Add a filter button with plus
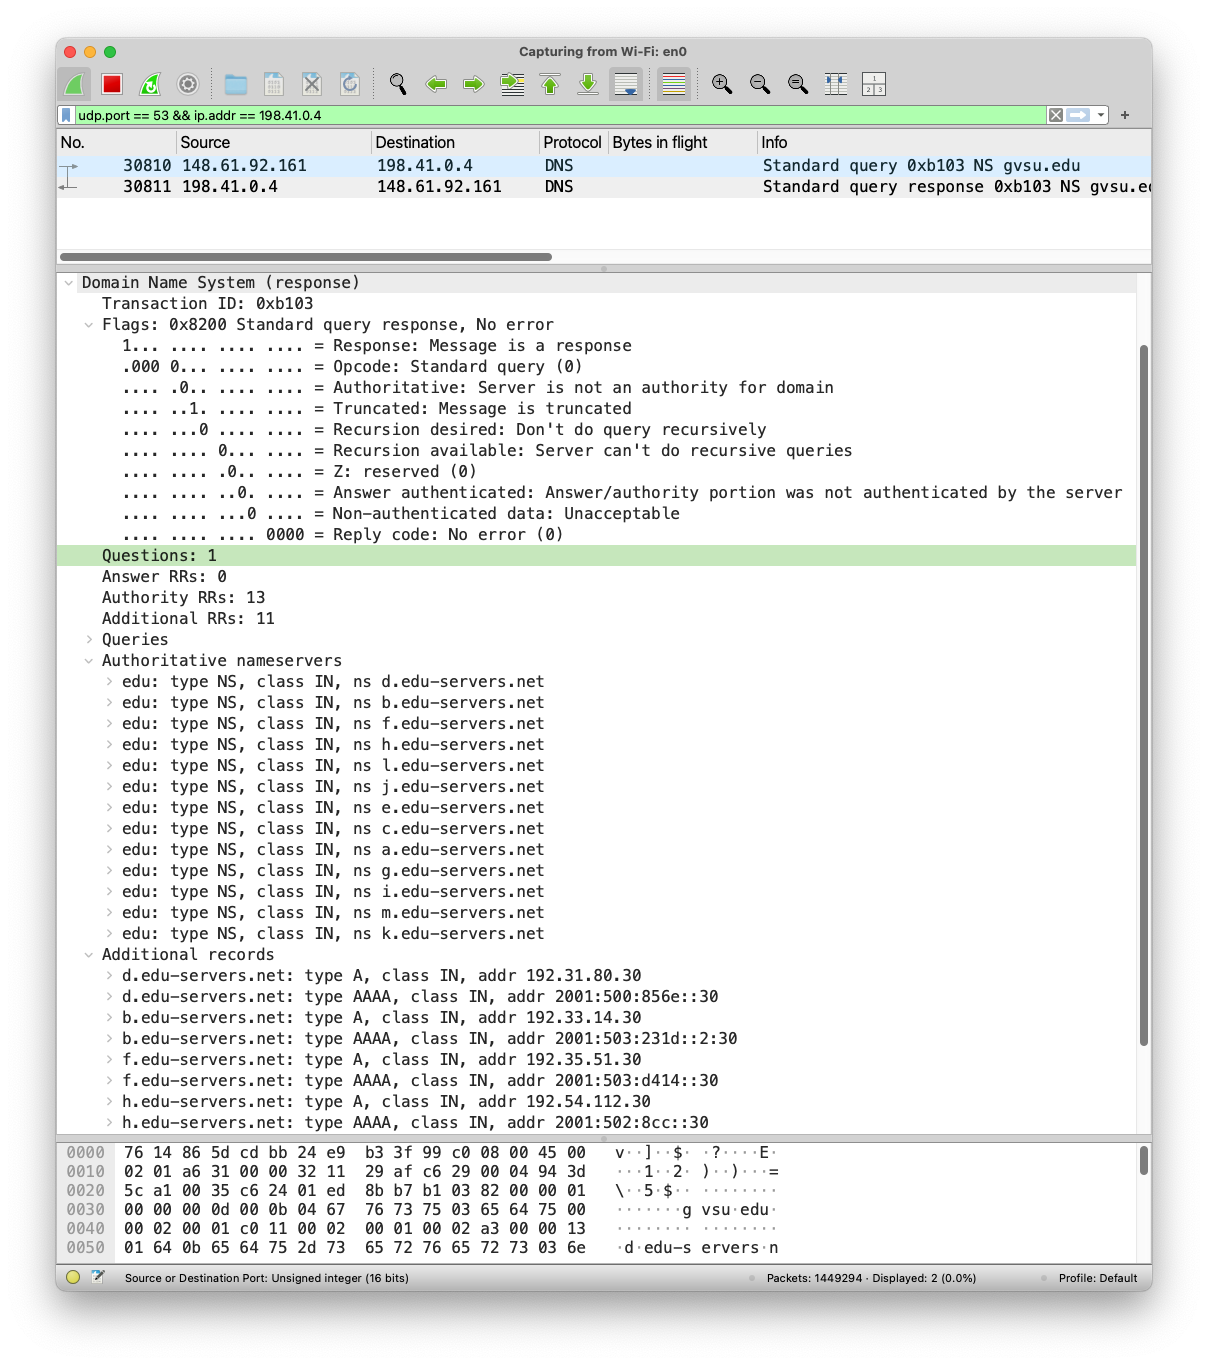Screen dimensions: 1208x1365 1125,115
